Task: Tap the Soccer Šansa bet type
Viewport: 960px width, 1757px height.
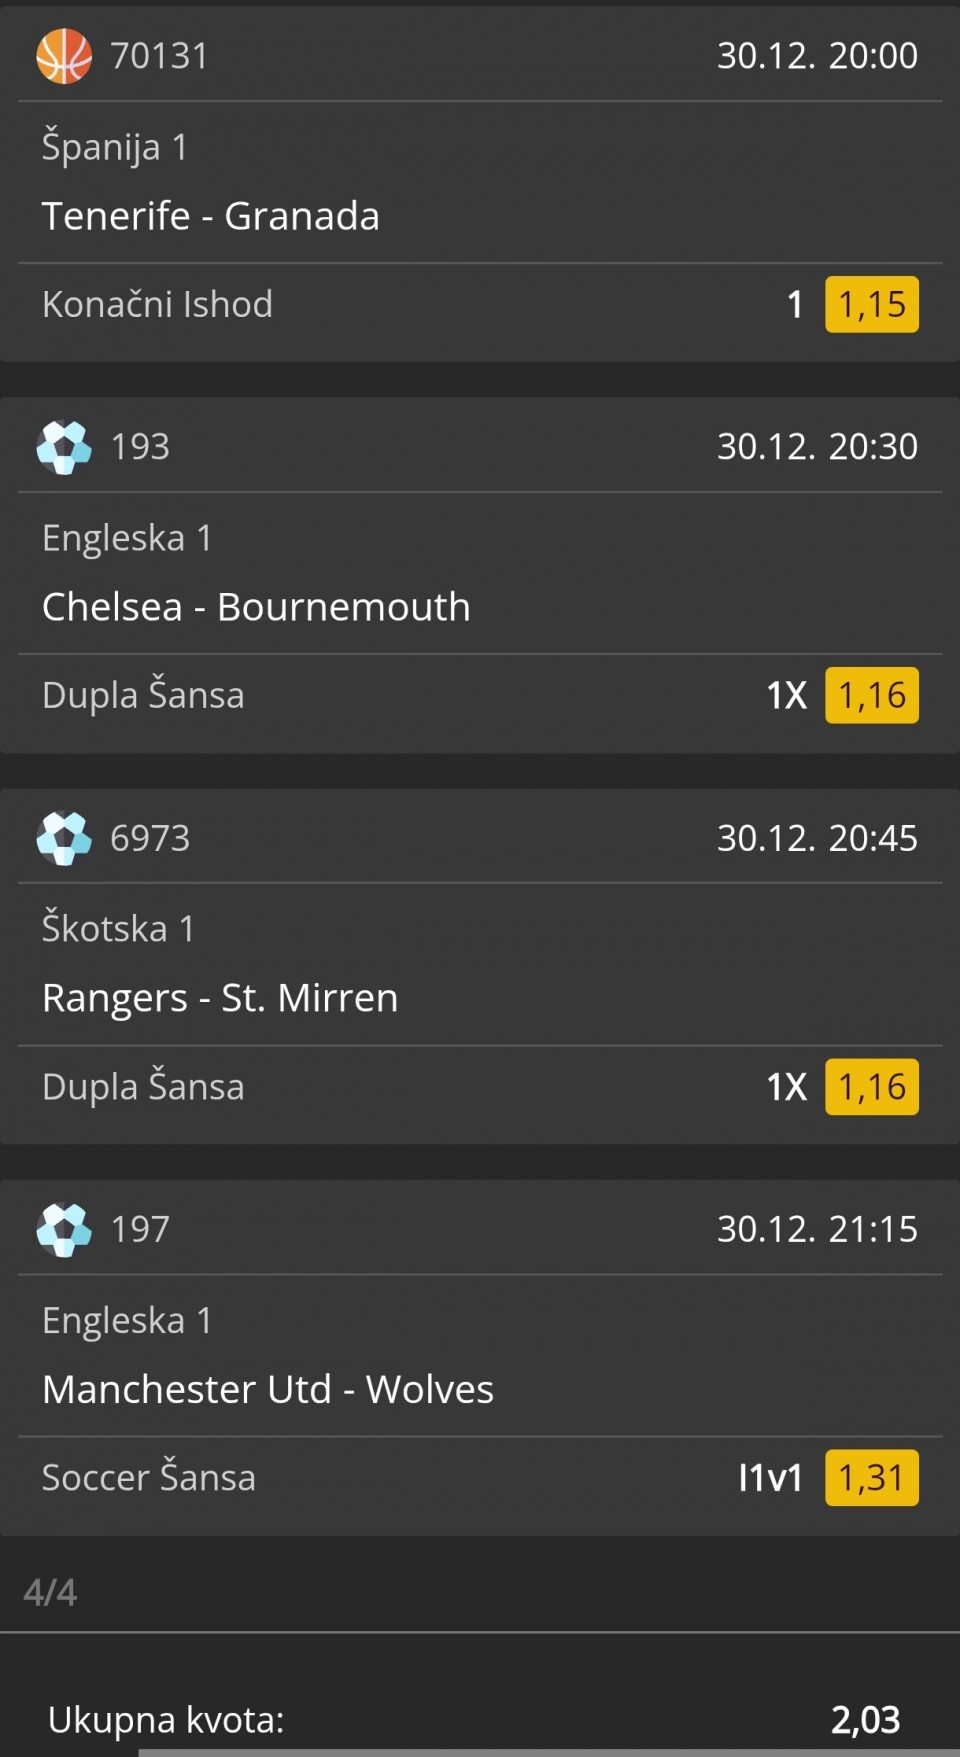Action: (148, 1477)
